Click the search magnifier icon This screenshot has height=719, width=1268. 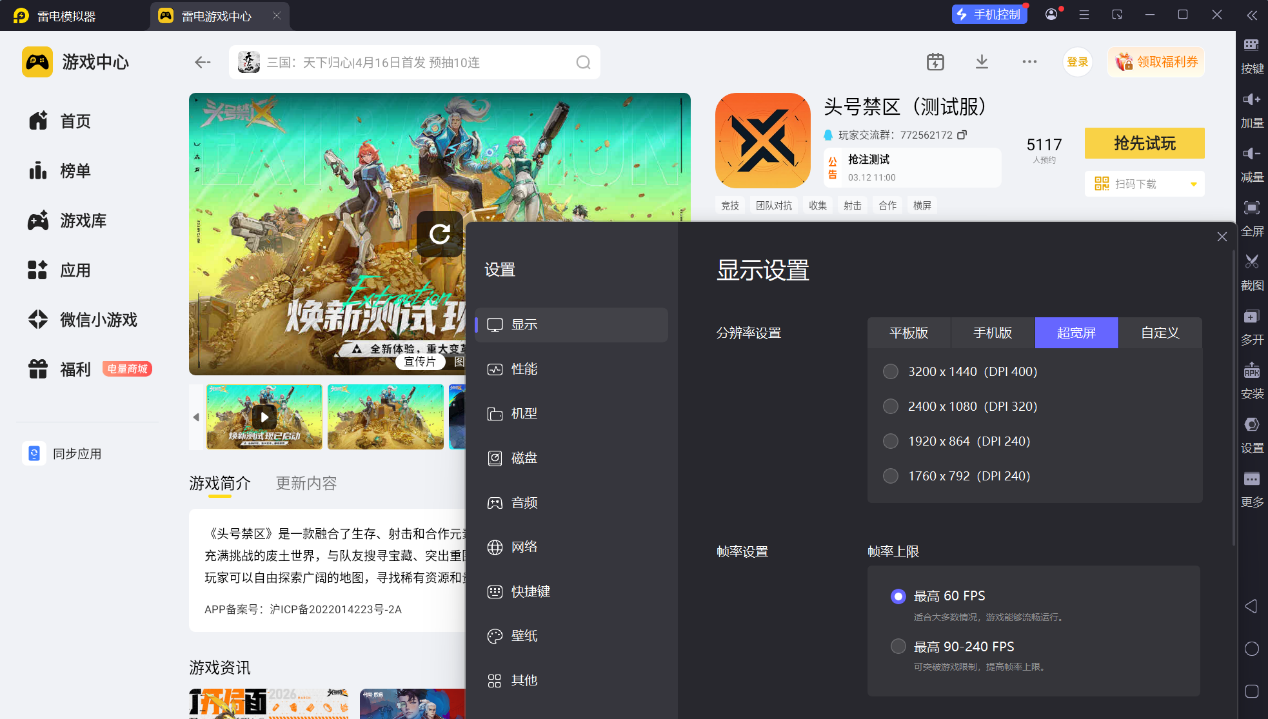click(583, 62)
